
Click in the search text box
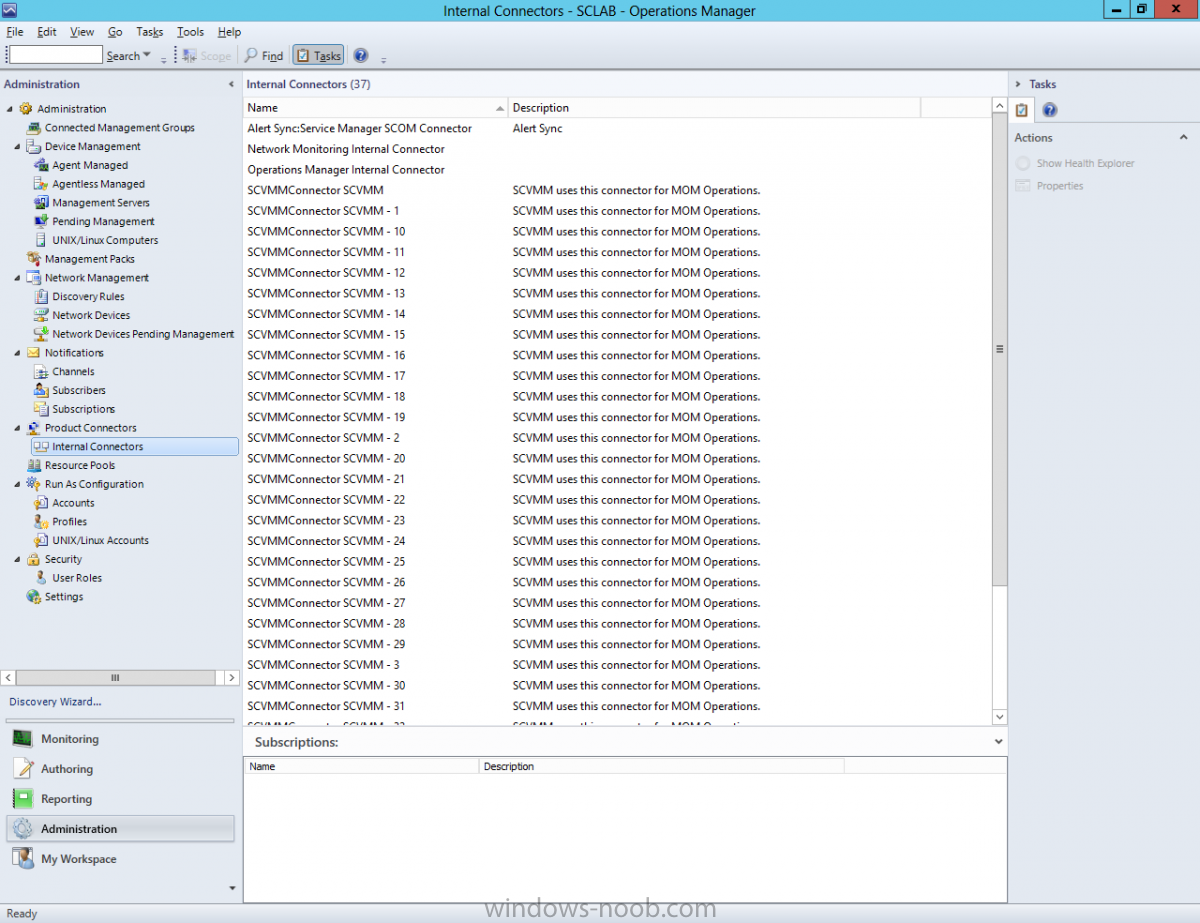56,55
